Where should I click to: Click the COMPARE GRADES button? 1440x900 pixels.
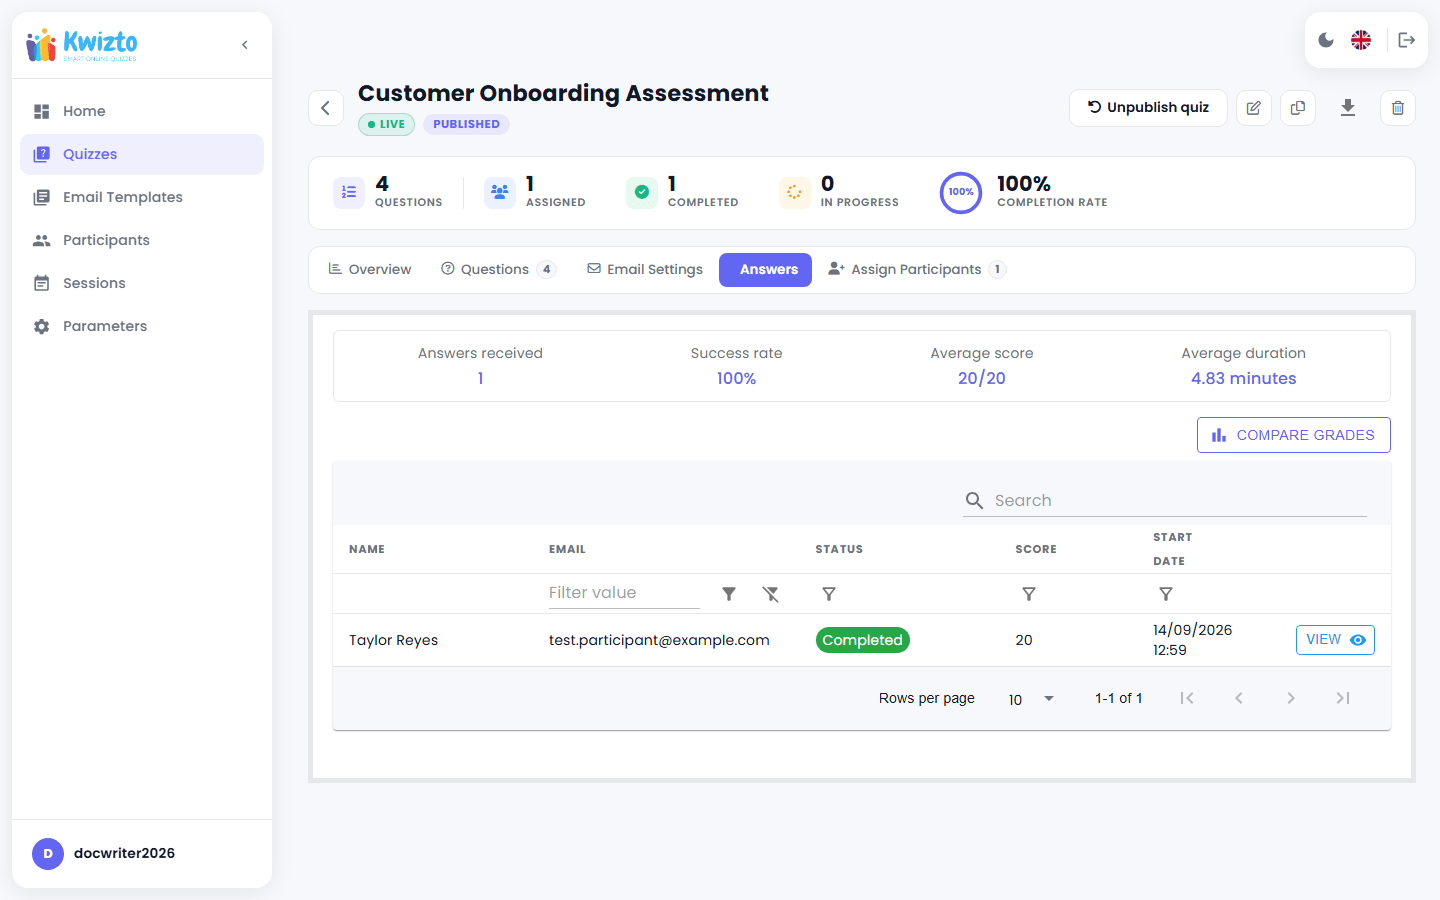(1293, 435)
